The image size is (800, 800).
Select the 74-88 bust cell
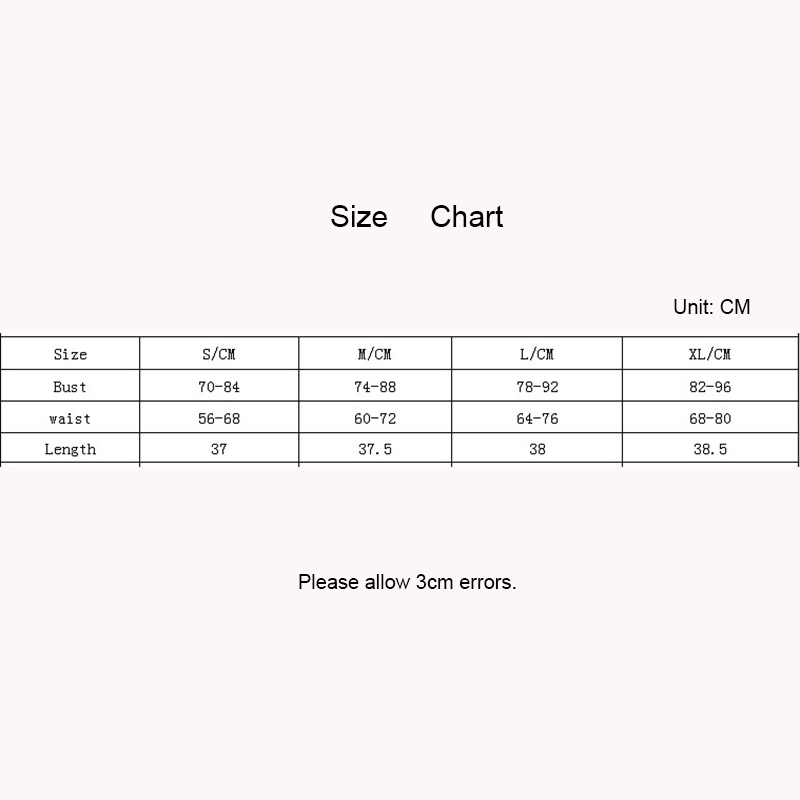[375, 387]
